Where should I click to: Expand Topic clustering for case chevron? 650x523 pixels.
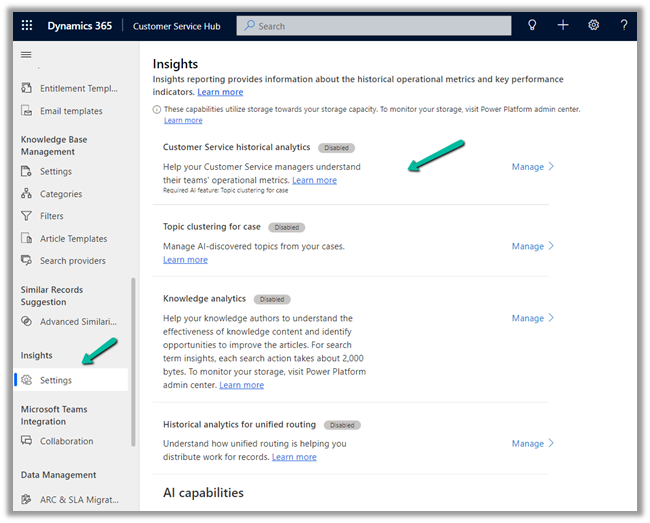pos(551,246)
